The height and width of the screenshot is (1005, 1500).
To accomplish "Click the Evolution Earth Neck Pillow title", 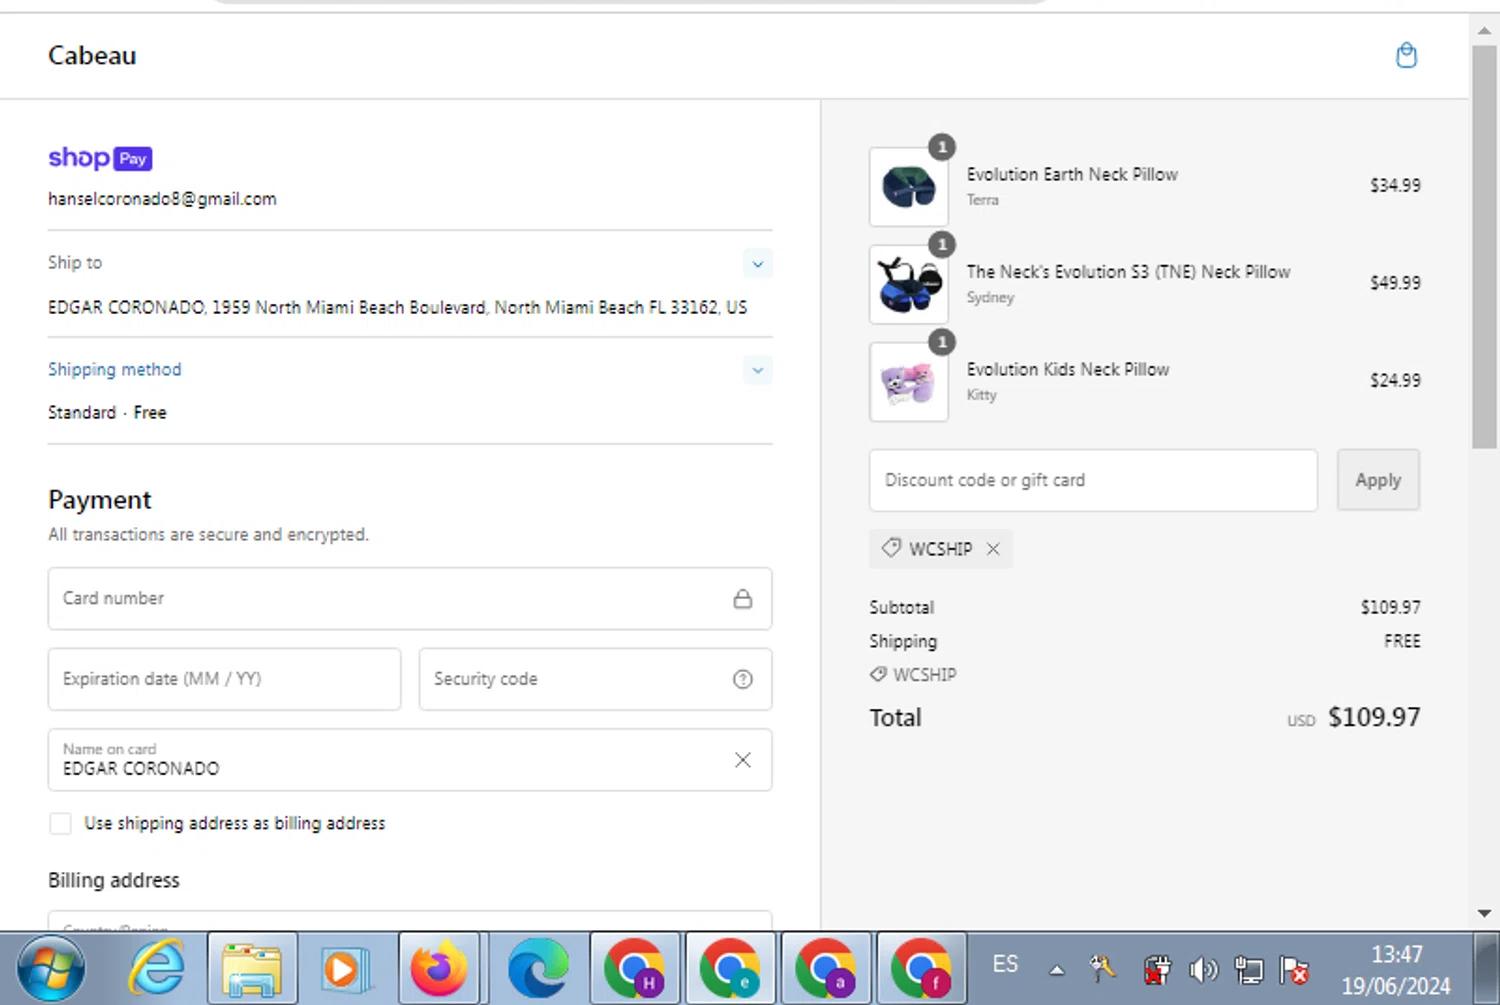I will pyautogui.click(x=1072, y=174).
